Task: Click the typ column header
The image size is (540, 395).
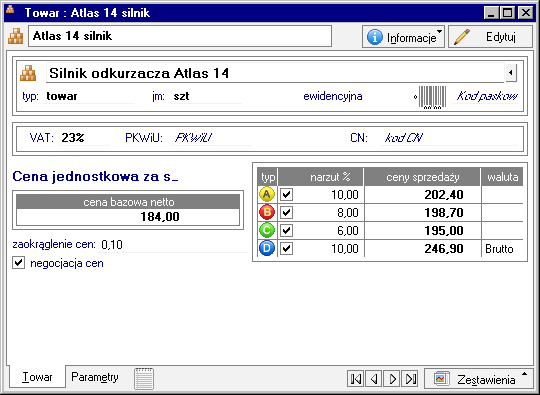Action: (268, 177)
